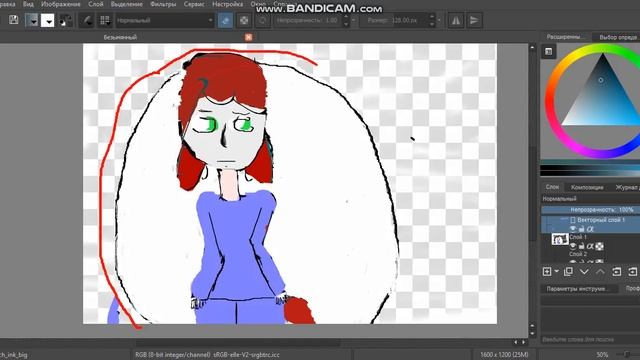Image resolution: width=640 pixels, height=360 pixels.
Task: Toggle alpha lock on Слой 1
Action: click(x=599, y=246)
